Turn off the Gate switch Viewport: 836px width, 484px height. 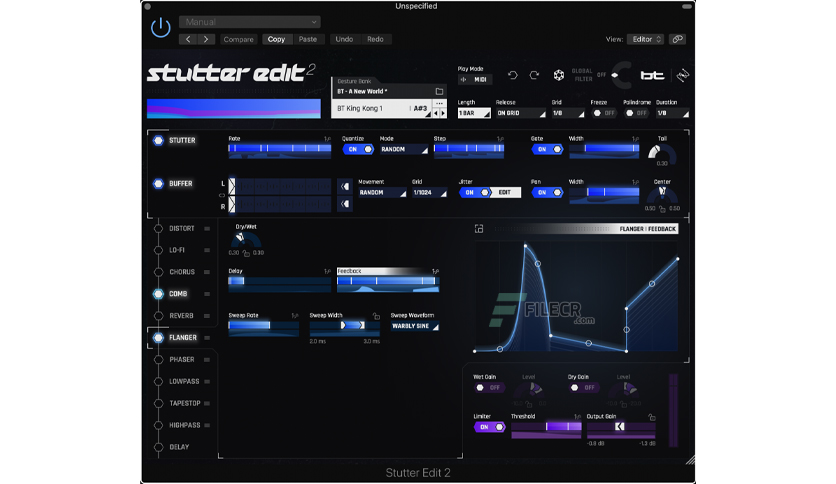[x=547, y=149]
